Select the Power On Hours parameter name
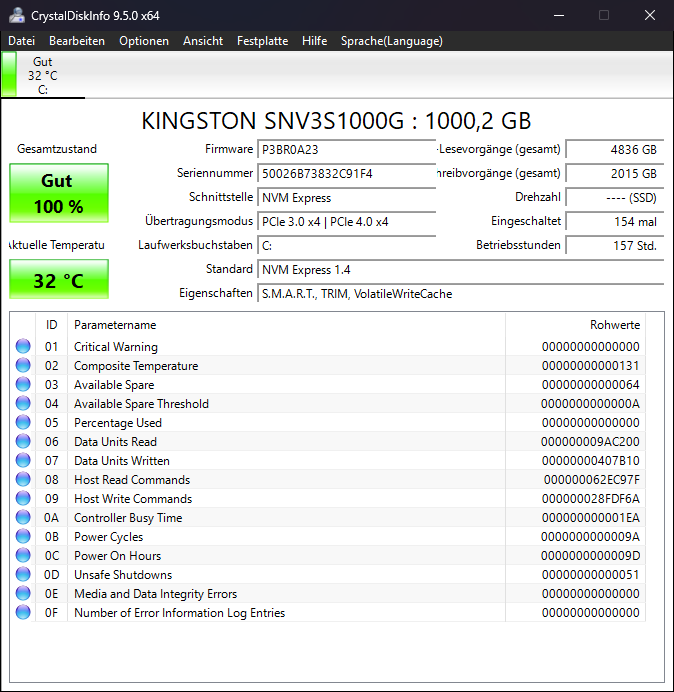This screenshot has height=692, width=674. [117, 556]
